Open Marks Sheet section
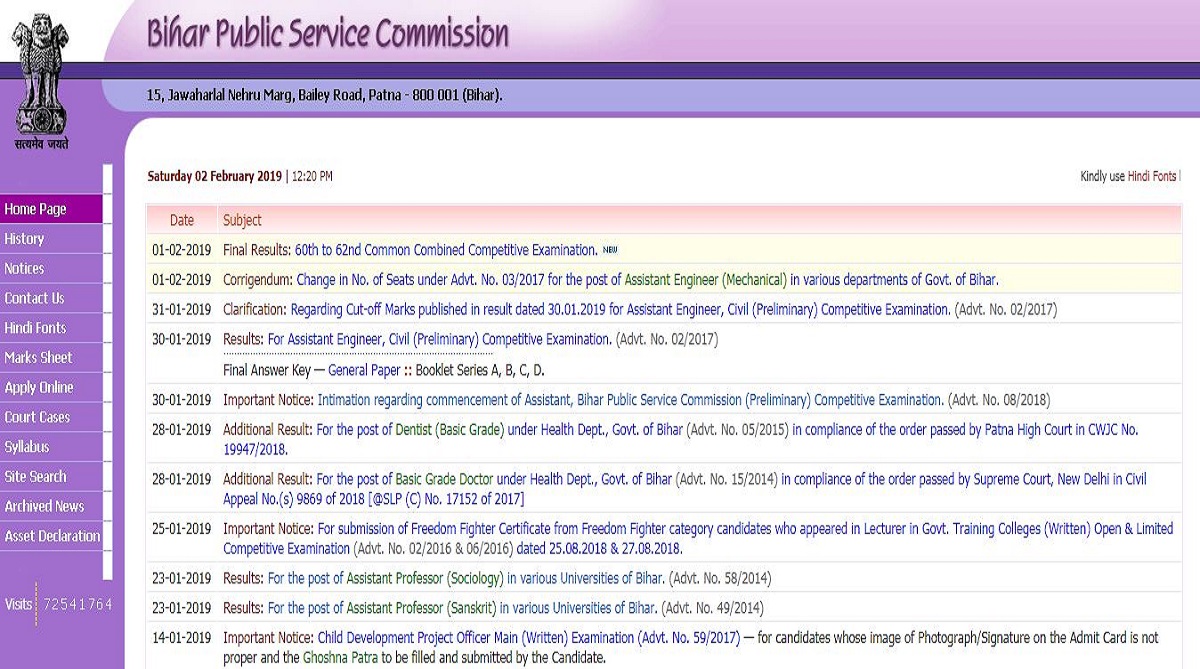1200x669 pixels. [x=51, y=357]
